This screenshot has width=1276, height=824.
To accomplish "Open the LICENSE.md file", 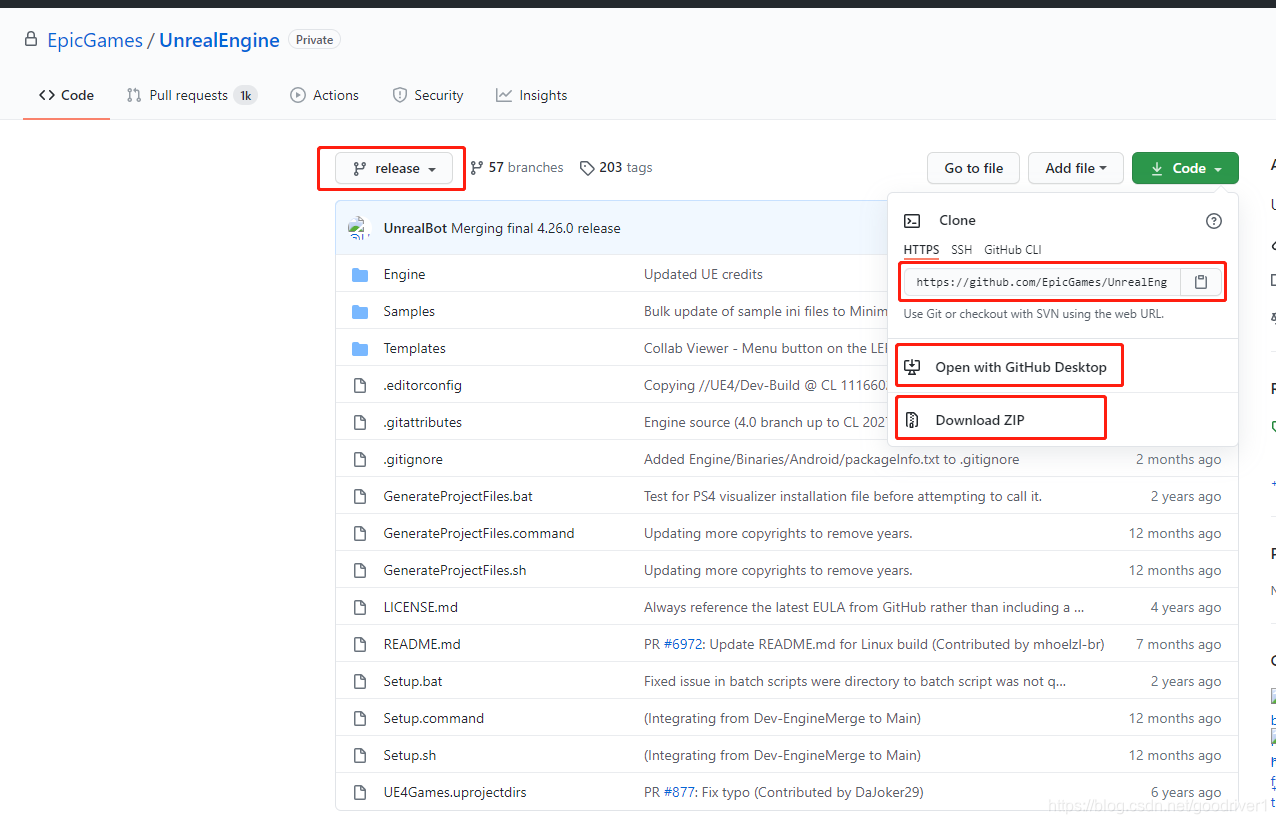I will [420, 607].
